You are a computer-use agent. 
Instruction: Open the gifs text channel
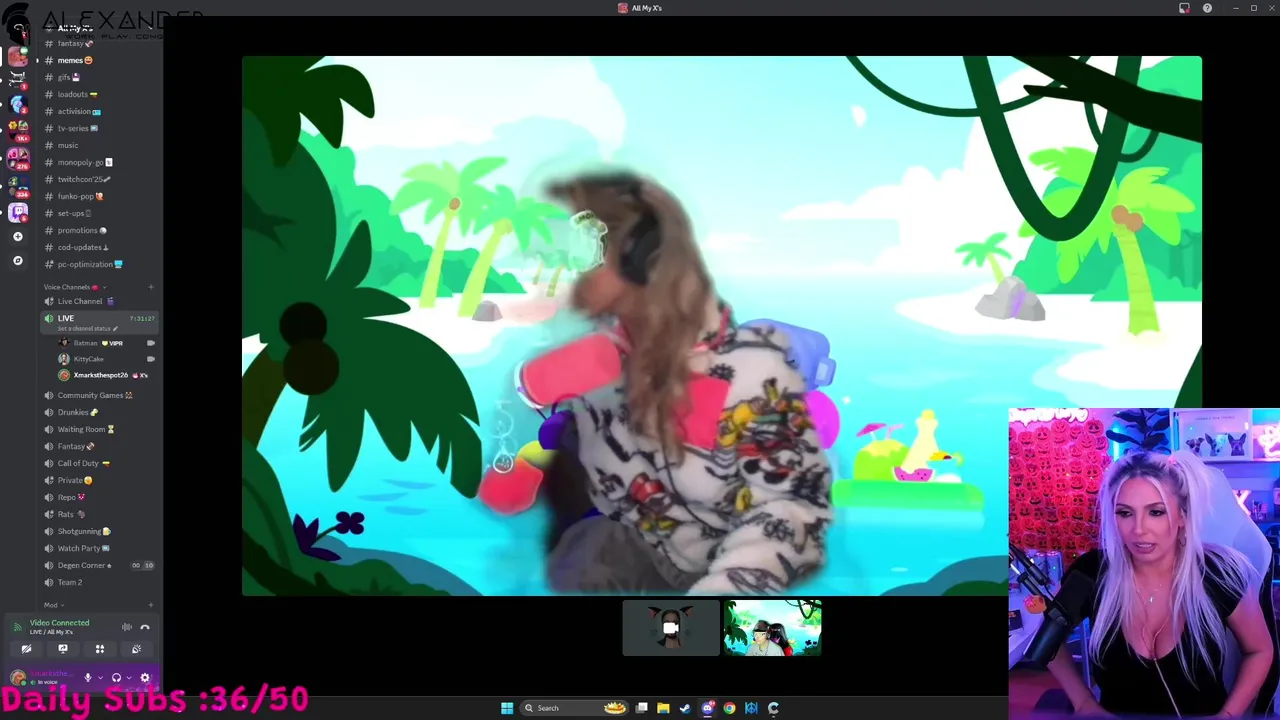click(98, 77)
